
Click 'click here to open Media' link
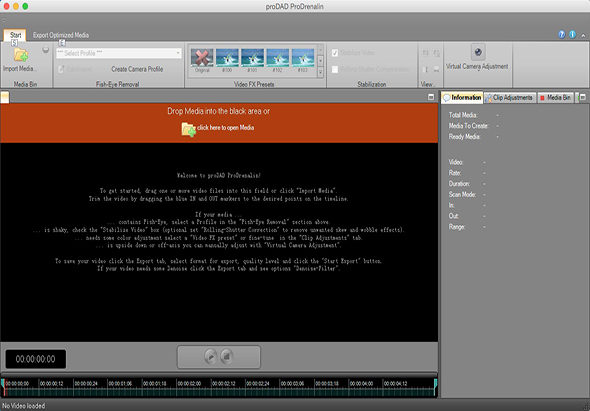[225, 128]
